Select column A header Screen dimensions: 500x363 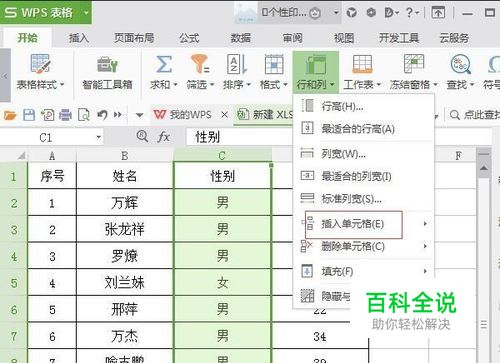52,156
